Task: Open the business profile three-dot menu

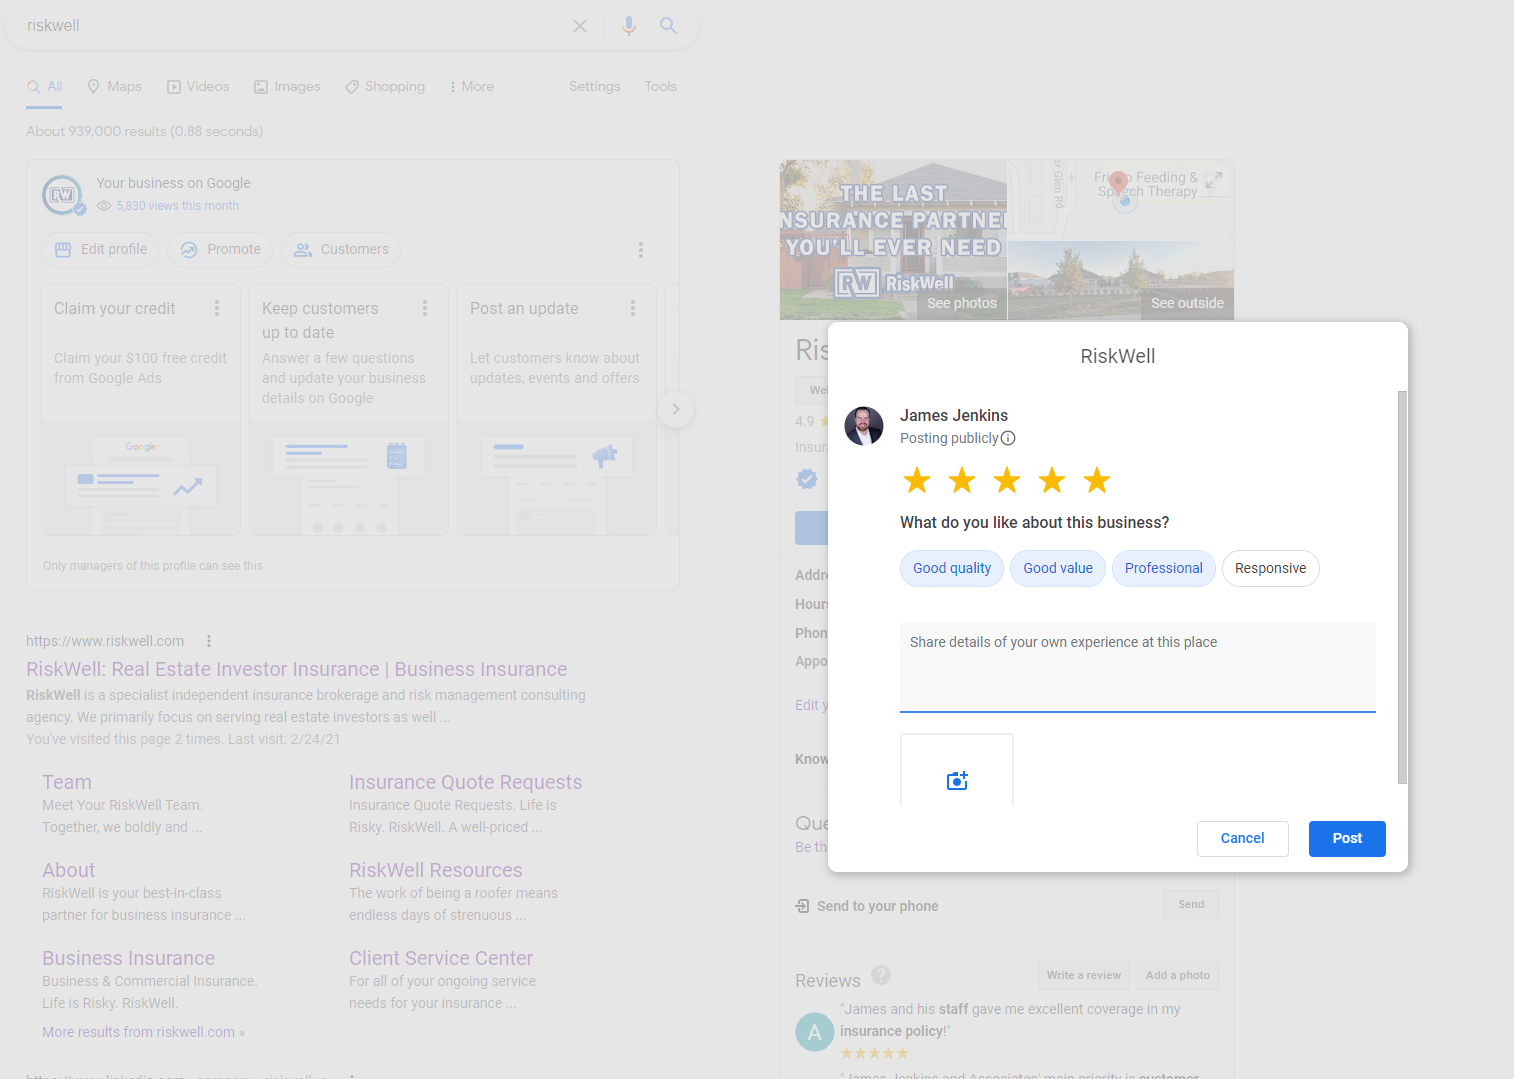Action: click(641, 250)
